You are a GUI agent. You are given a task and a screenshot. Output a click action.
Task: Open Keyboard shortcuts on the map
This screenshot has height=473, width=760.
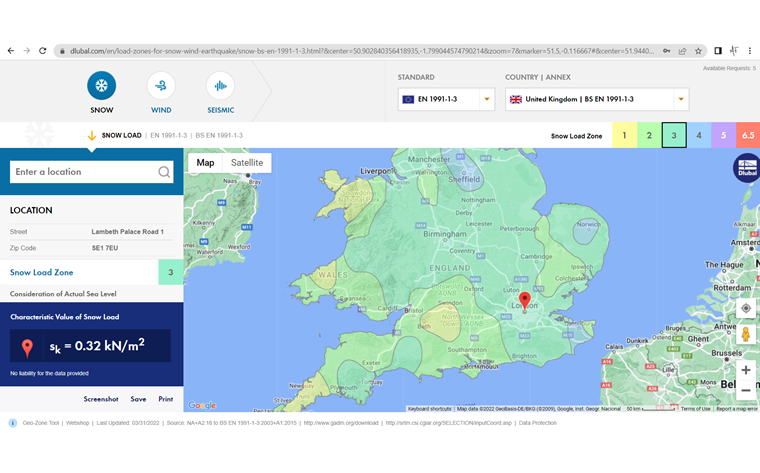click(x=429, y=409)
